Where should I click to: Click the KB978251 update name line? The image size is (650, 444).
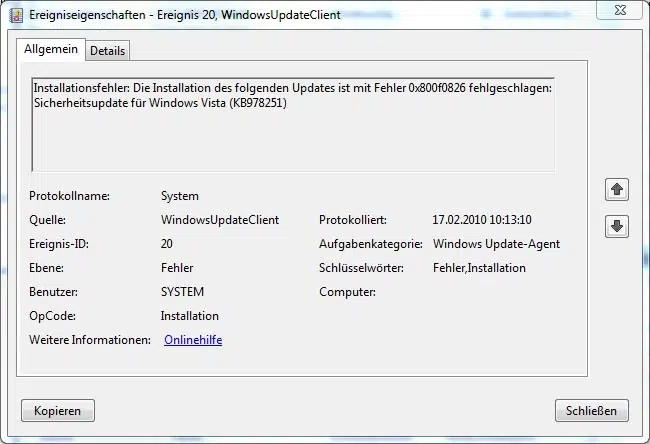pyautogui.click(x=160, y=102)
